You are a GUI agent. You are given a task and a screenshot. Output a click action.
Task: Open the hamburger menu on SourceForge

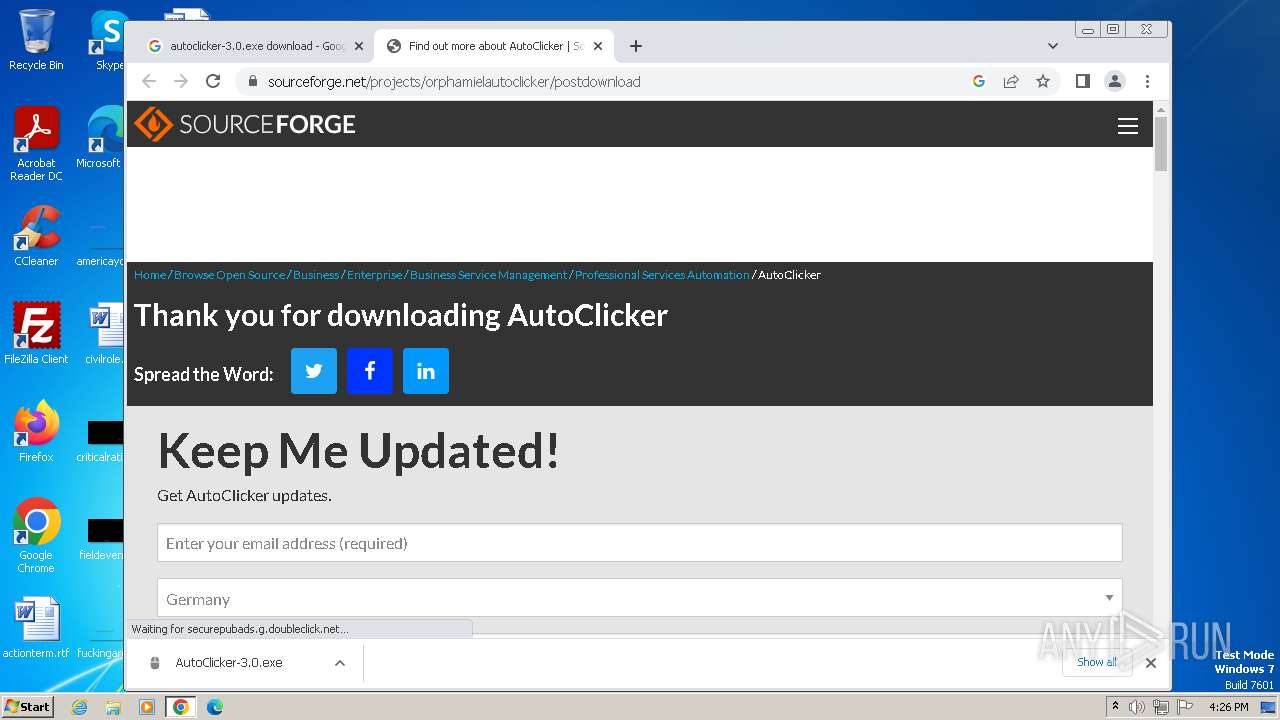tap(1128, 125)
